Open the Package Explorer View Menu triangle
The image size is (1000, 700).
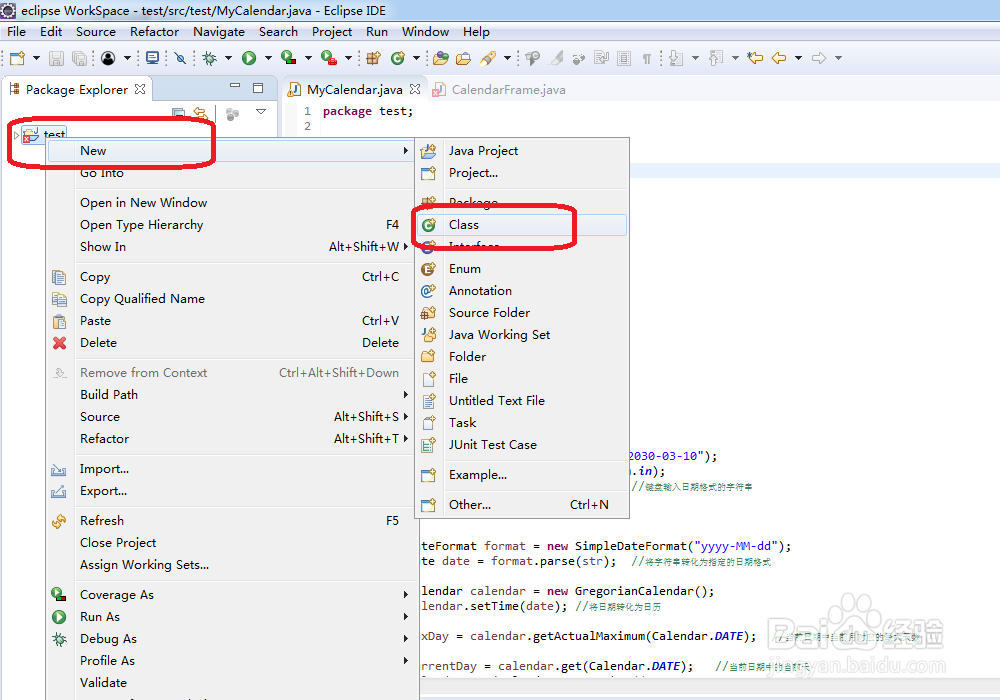coord(261,112)
